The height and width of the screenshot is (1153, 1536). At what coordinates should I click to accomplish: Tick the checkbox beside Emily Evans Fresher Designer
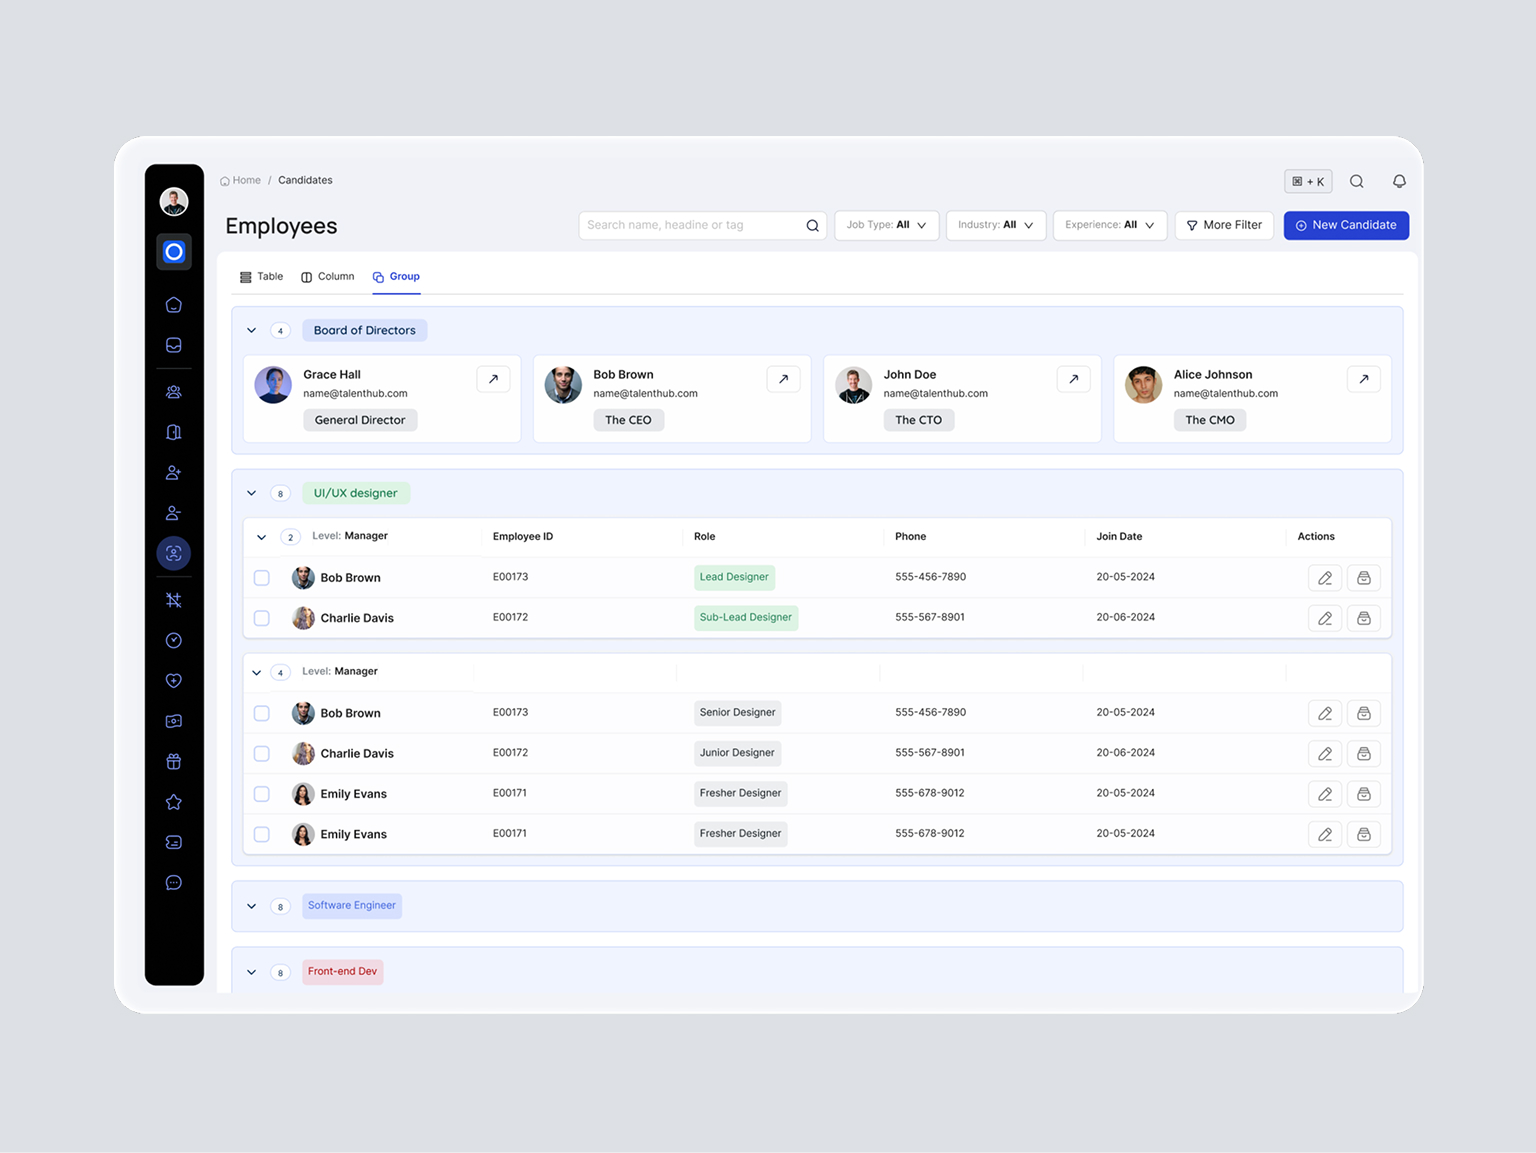261,793
